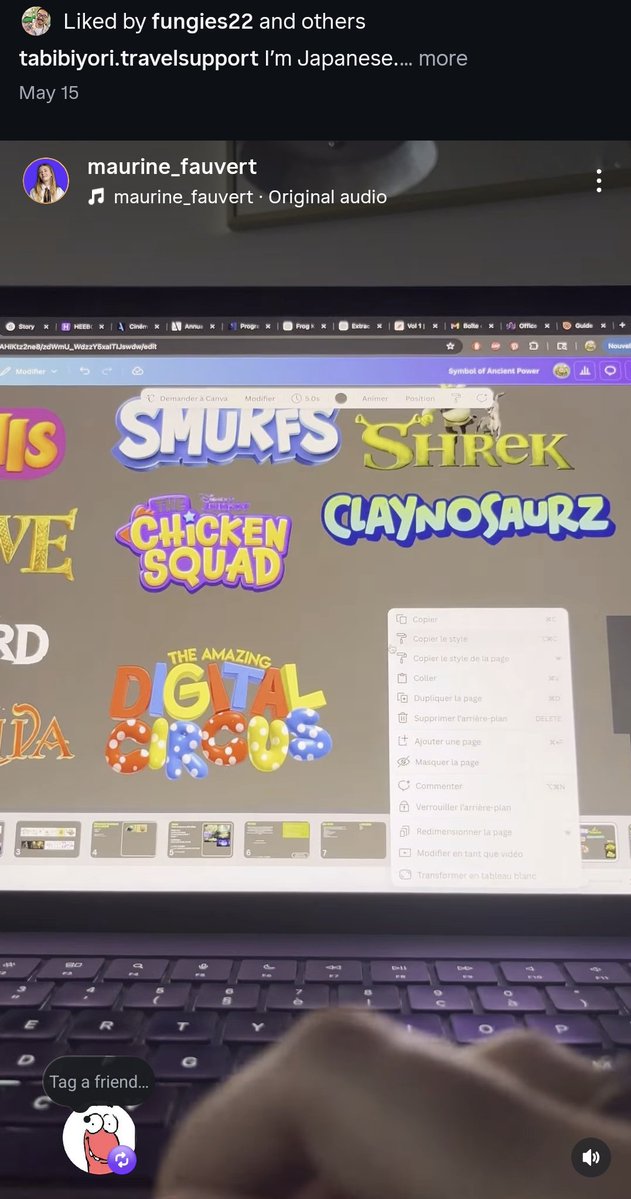This screenshot has width=631, height=1199.
Task: Open the Canva 'Modifier' dropdown in the top bar
Action: click(x=31, y=371)
